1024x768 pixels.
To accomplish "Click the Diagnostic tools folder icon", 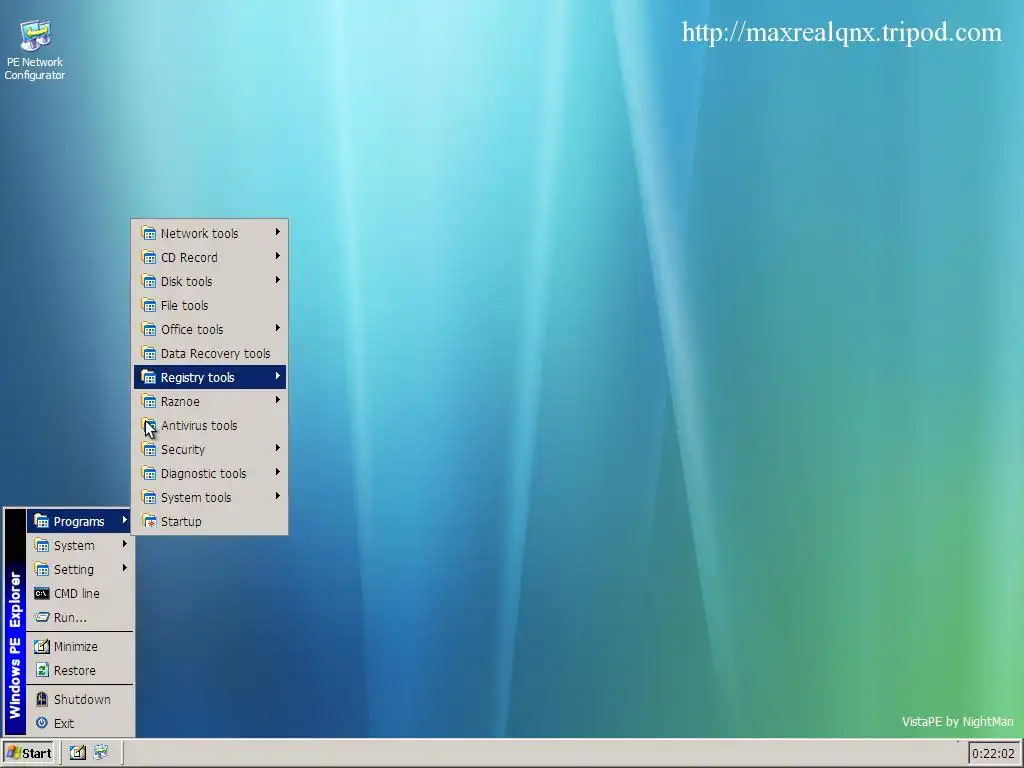I will click(x=149, y=473).
